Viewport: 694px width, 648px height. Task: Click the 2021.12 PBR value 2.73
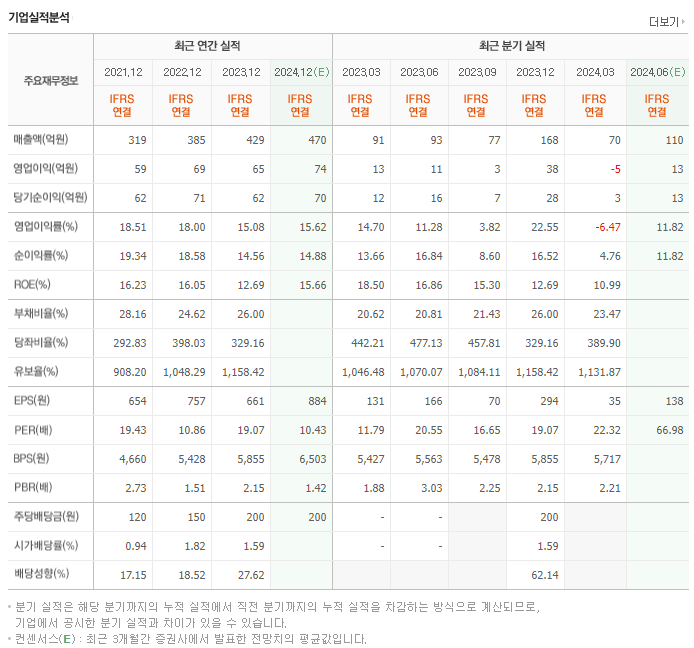(x=135, y=488)
